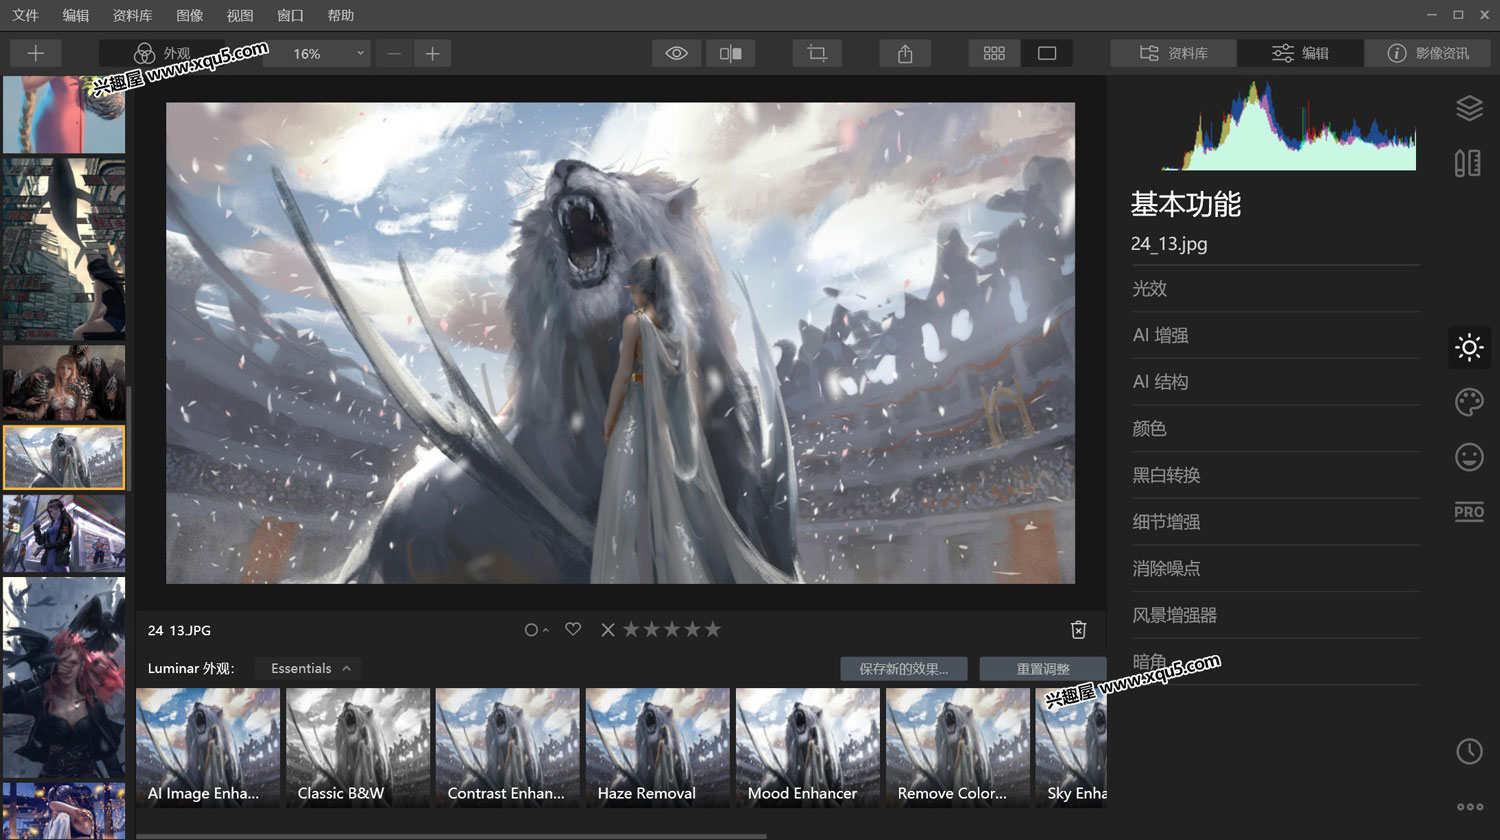Expand the 光效 tool section
1500x840 pixels.
(1275, 289)
